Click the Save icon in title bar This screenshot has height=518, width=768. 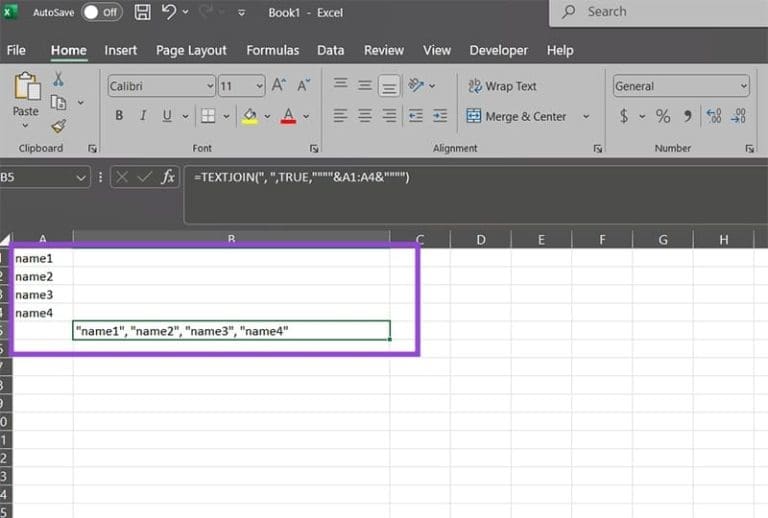click(x=142, y=13)
